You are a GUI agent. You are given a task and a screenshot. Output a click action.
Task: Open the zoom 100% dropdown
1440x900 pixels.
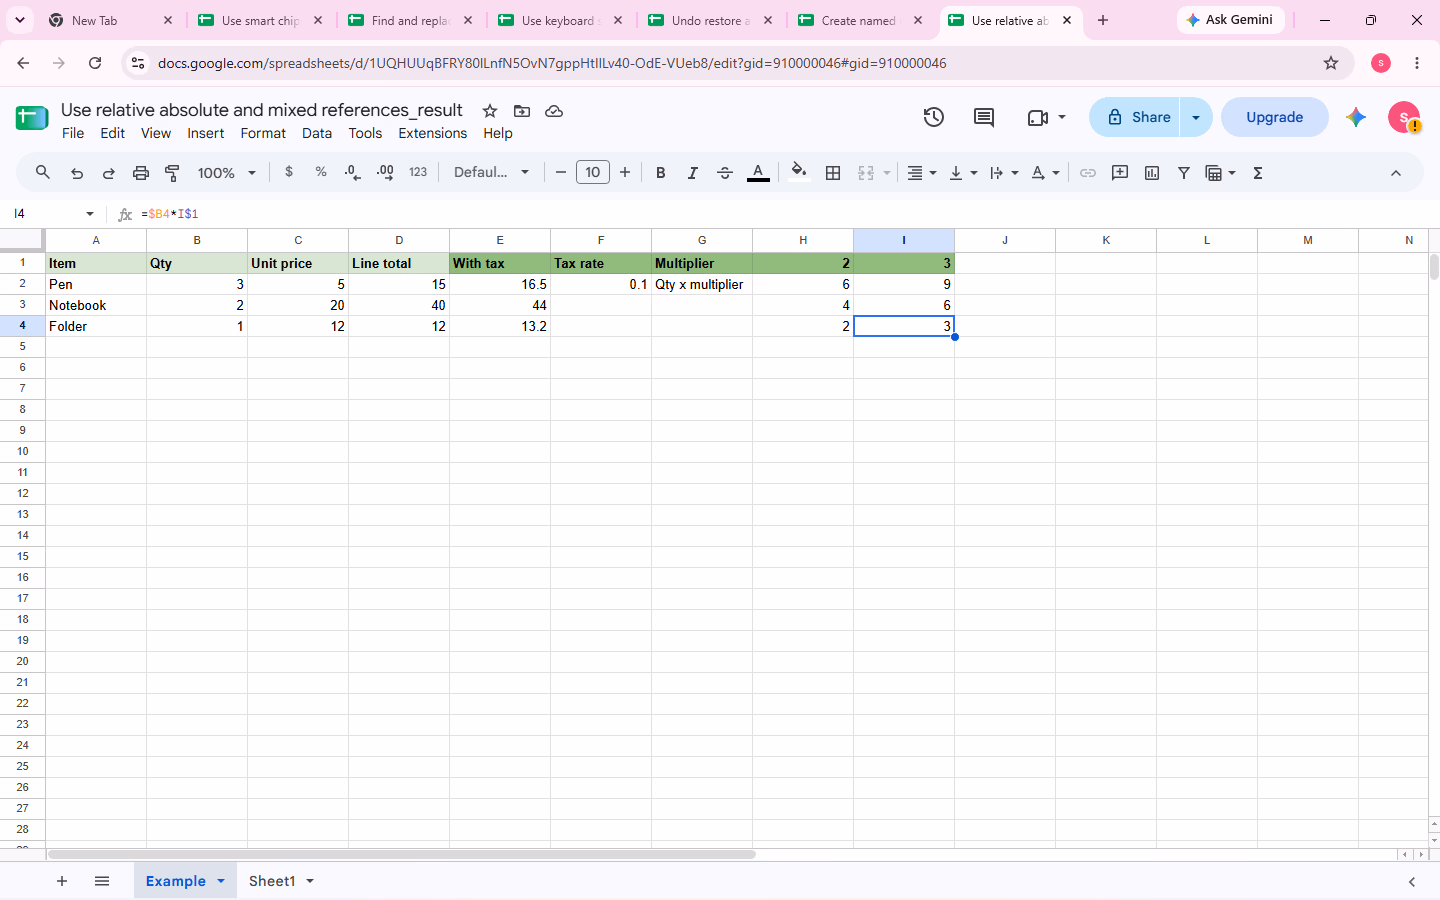tap(227, 173)
